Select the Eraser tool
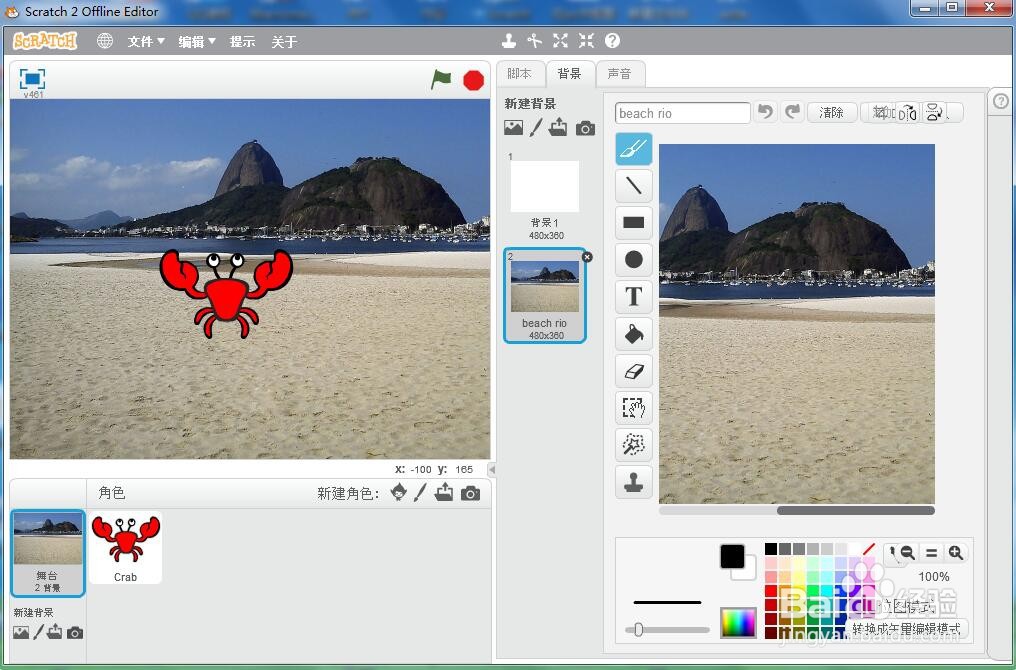 [x=633, y=371]
